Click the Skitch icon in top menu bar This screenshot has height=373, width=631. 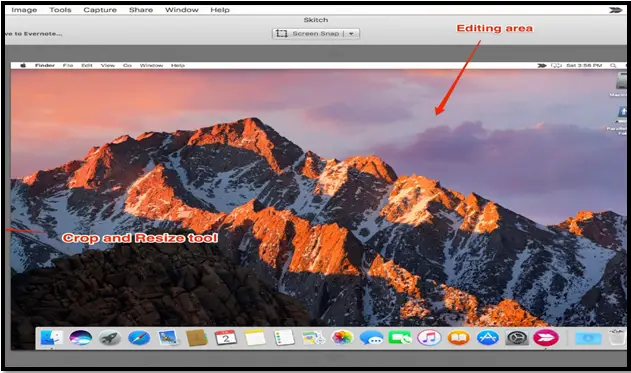(615, 10)
